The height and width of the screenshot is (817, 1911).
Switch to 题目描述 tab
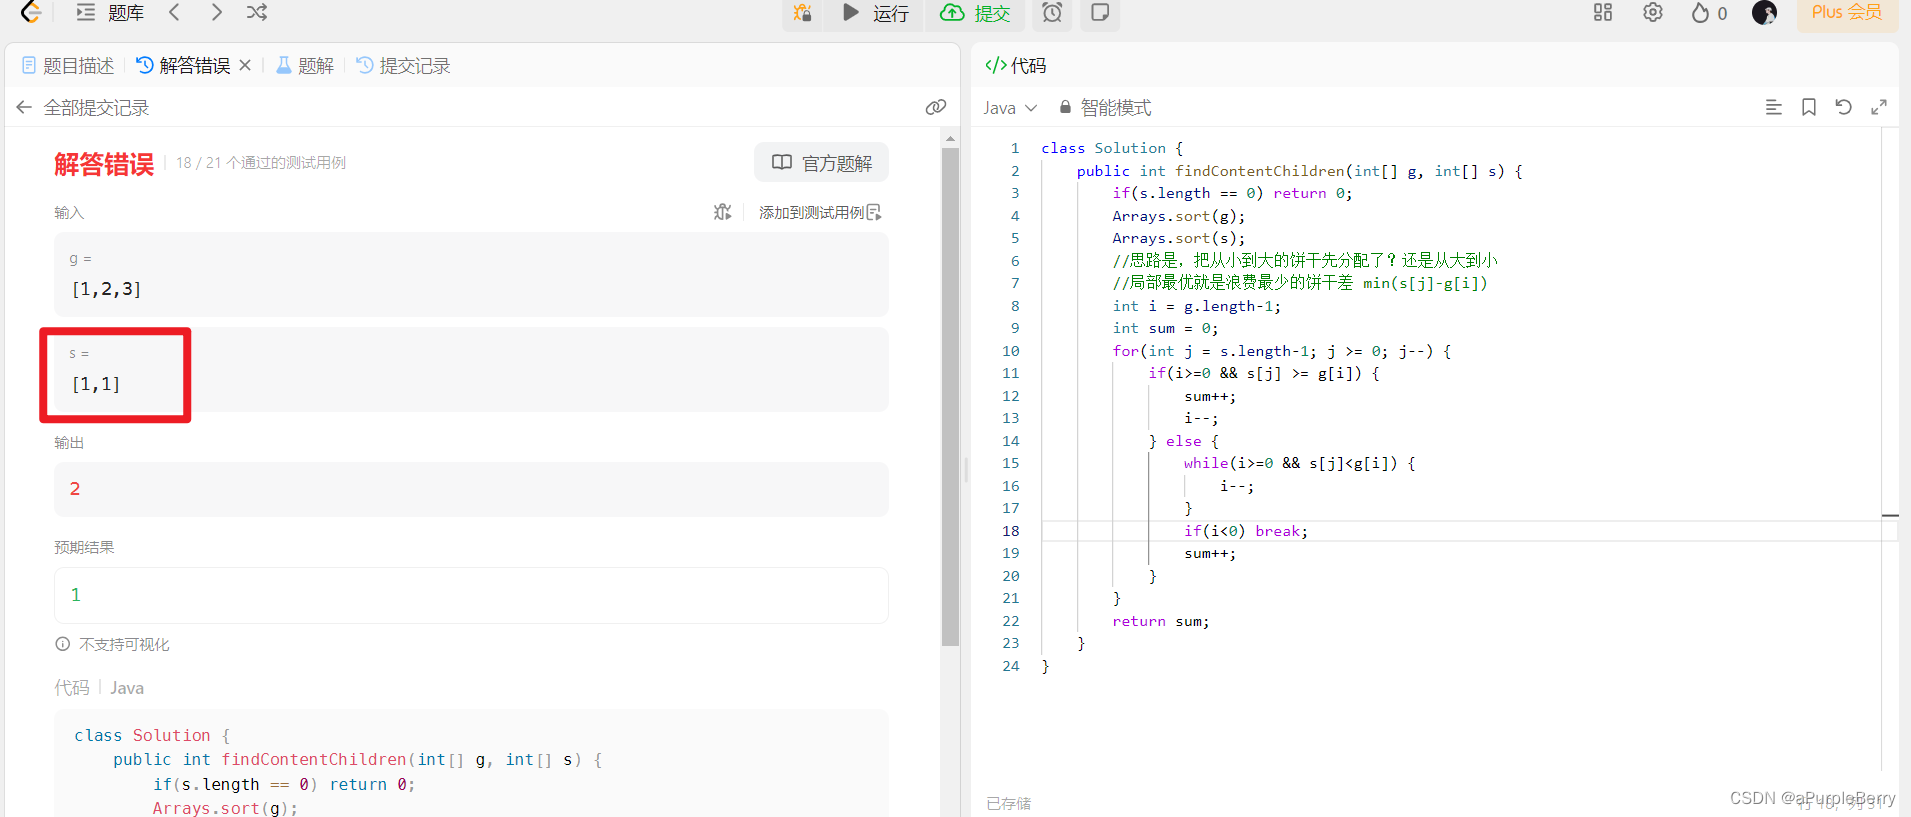68,66
